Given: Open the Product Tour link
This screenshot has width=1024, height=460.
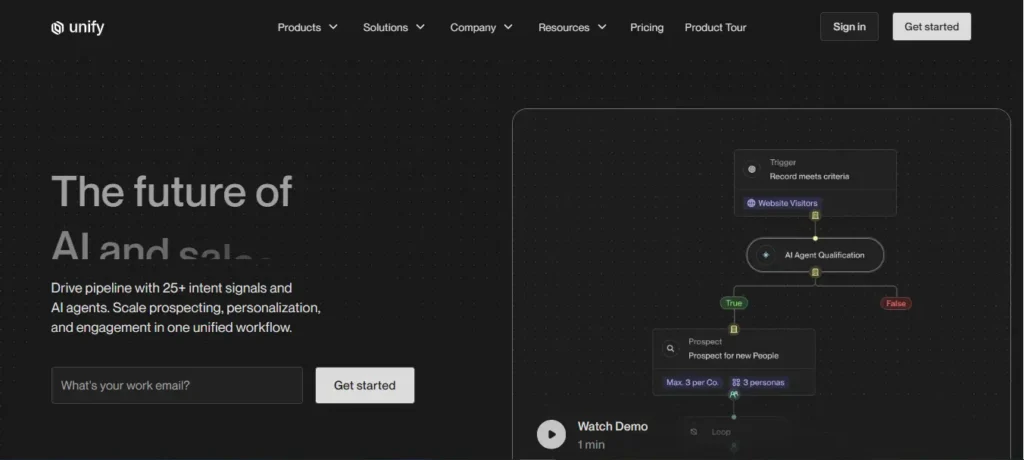Looking at the screenshot, I should click(715, 27).
